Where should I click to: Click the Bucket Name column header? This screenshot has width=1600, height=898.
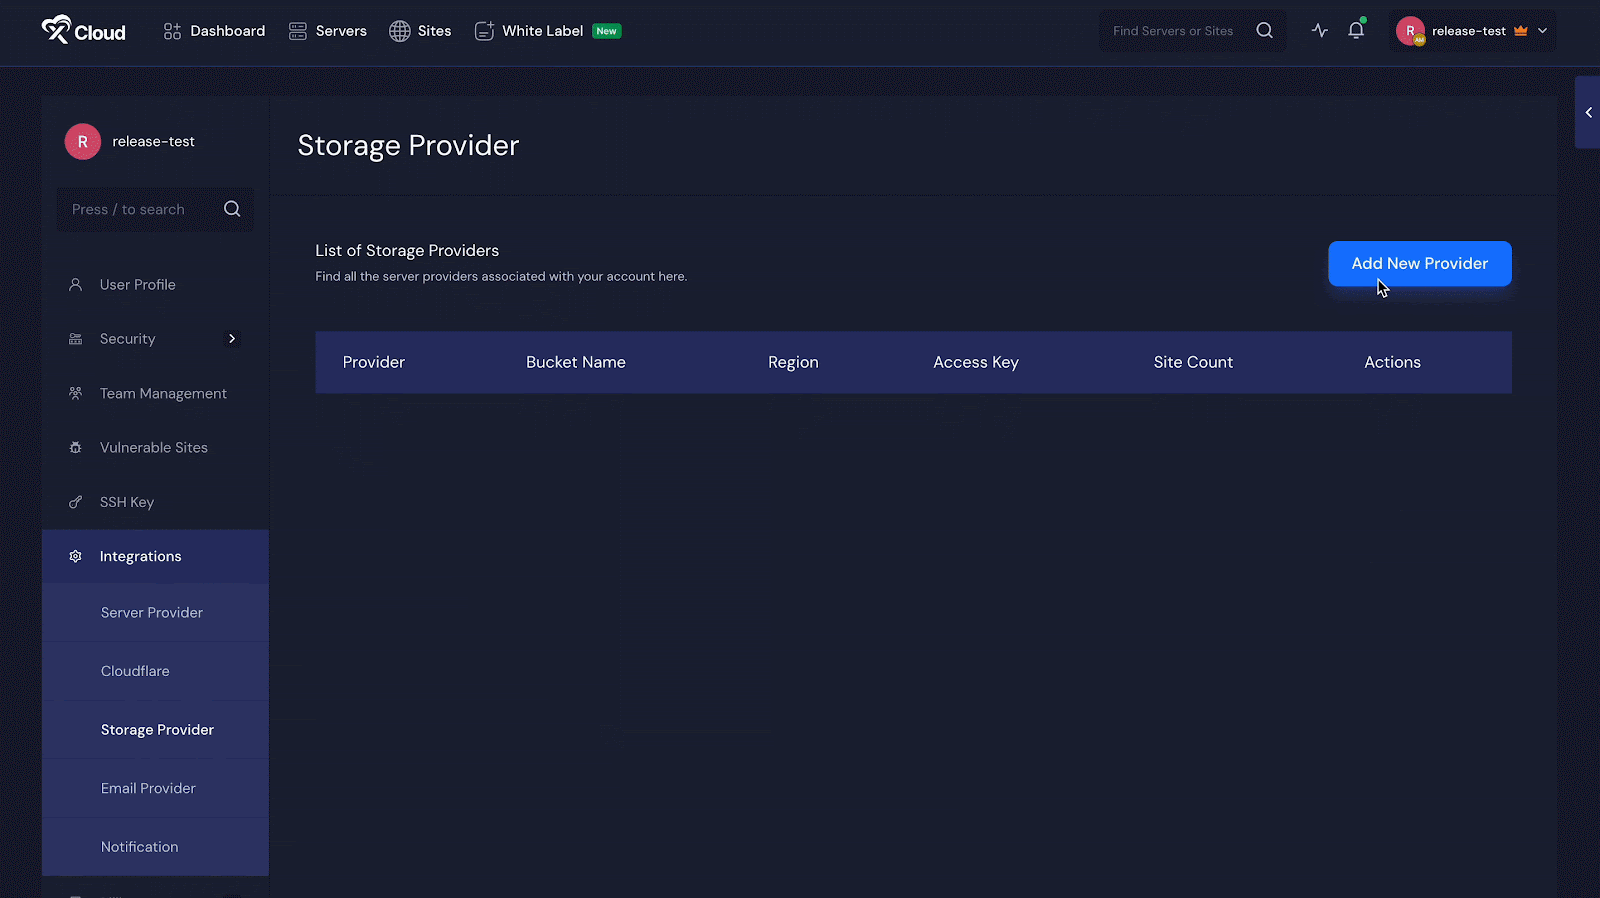[576, 362]
